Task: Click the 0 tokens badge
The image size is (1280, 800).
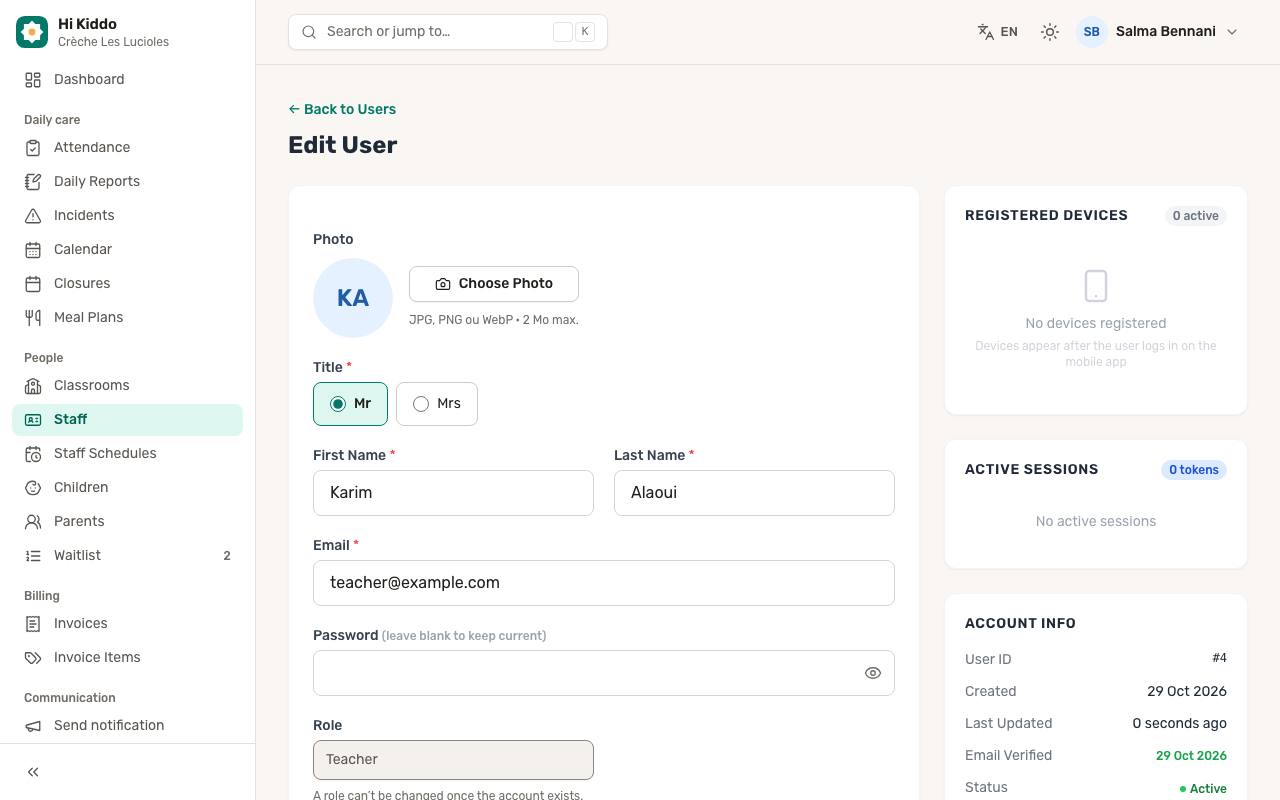Action: pos(1194,470)
